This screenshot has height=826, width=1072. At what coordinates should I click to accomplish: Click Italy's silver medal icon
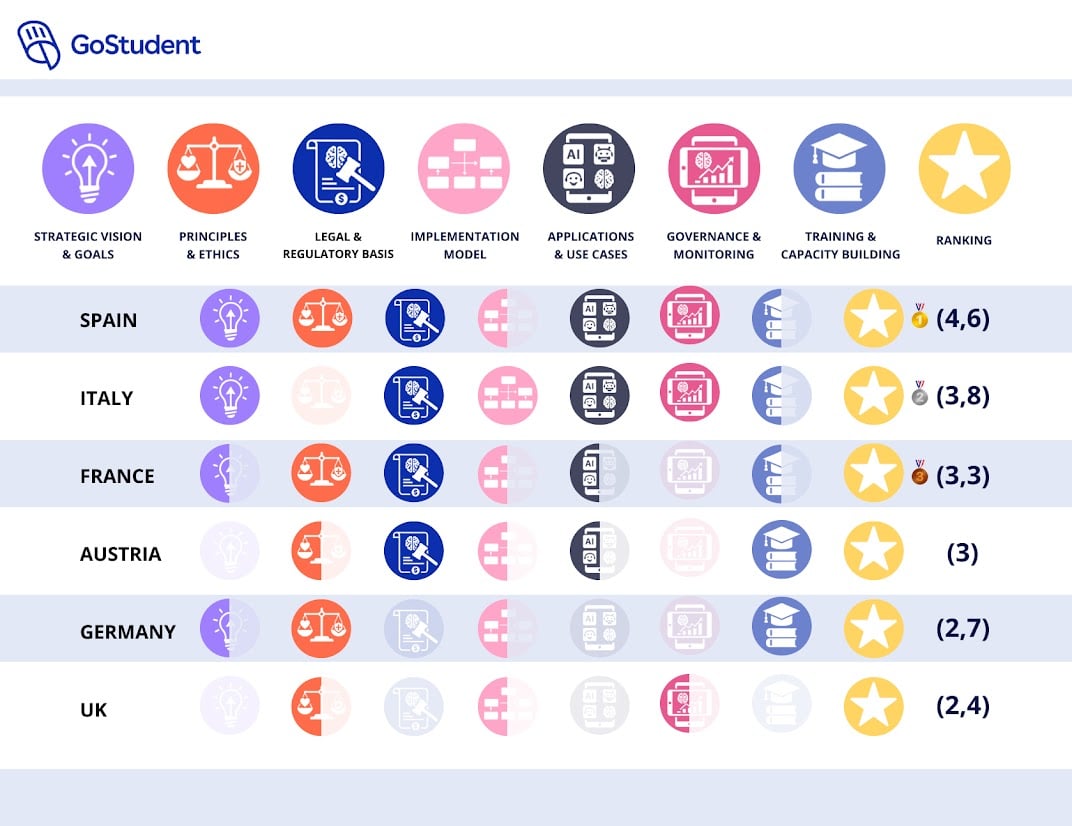920,395
